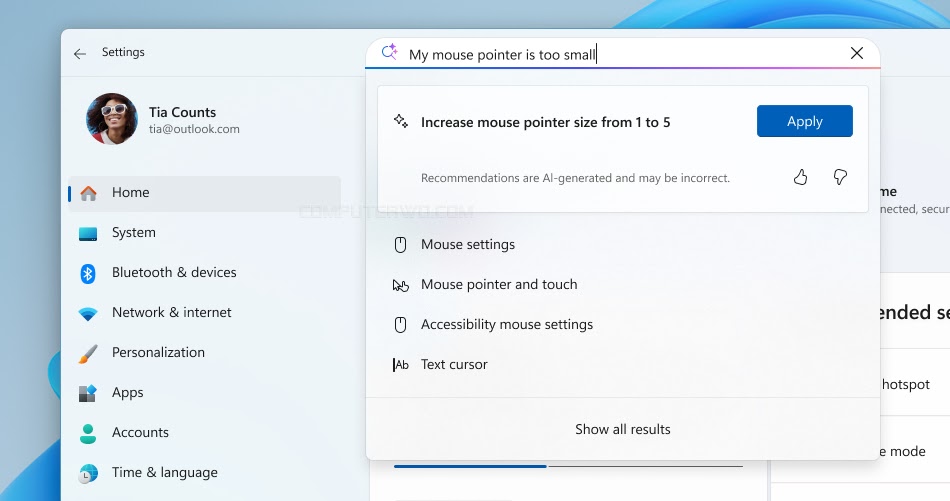Click the Apps icon in the sidebar
Screen dimensions: 950x501
pyautogui.click(x=88, y=394)
